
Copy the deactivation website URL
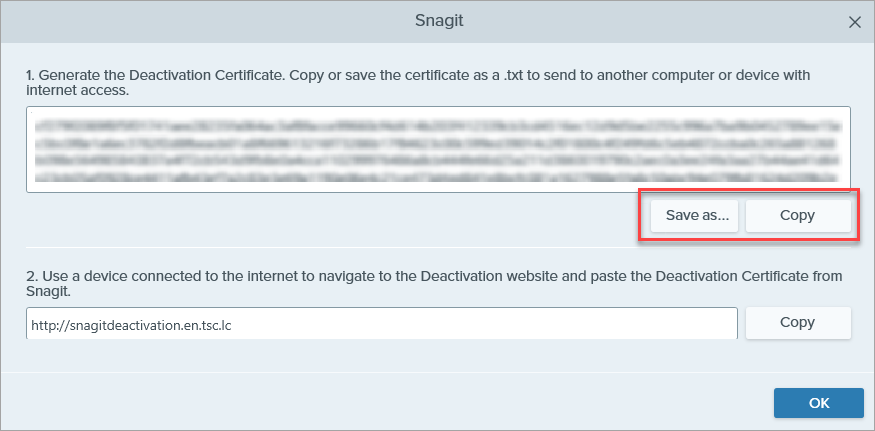[x=797, y=323]
